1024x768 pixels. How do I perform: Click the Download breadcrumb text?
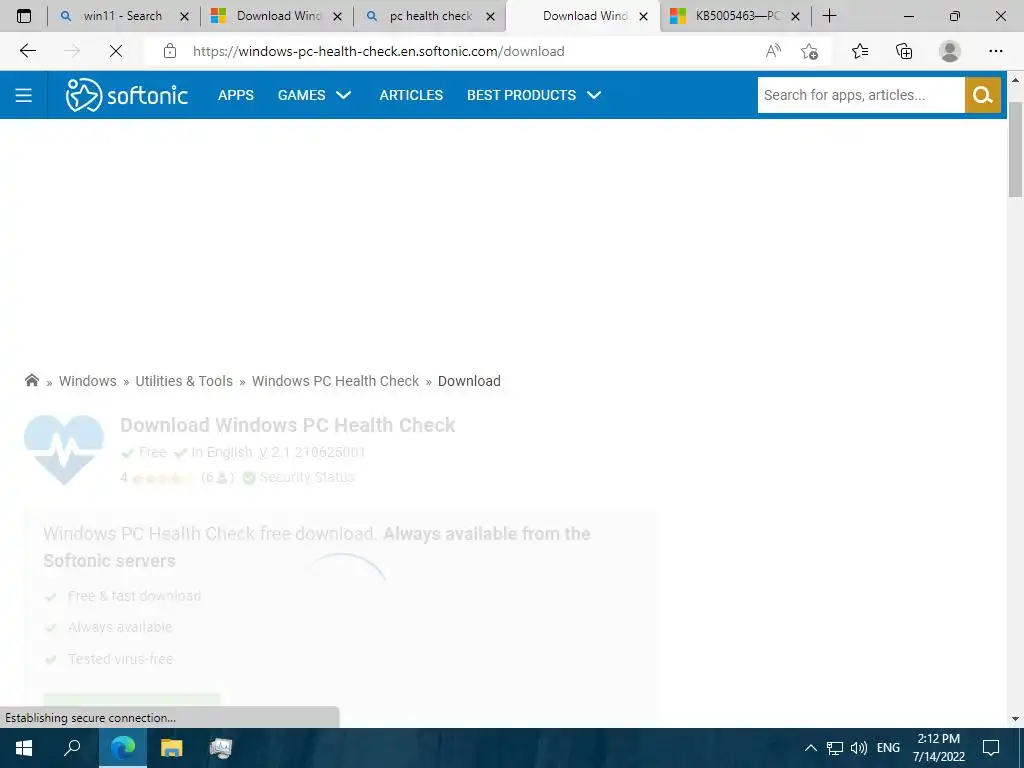pos(469,381)
